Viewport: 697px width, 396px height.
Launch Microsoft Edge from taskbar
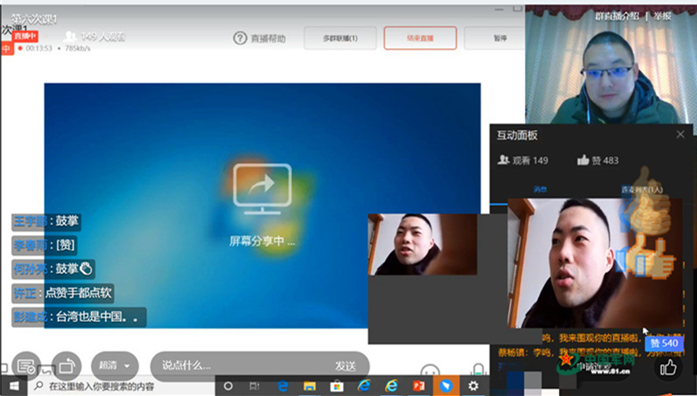click(x=282, y=386)
